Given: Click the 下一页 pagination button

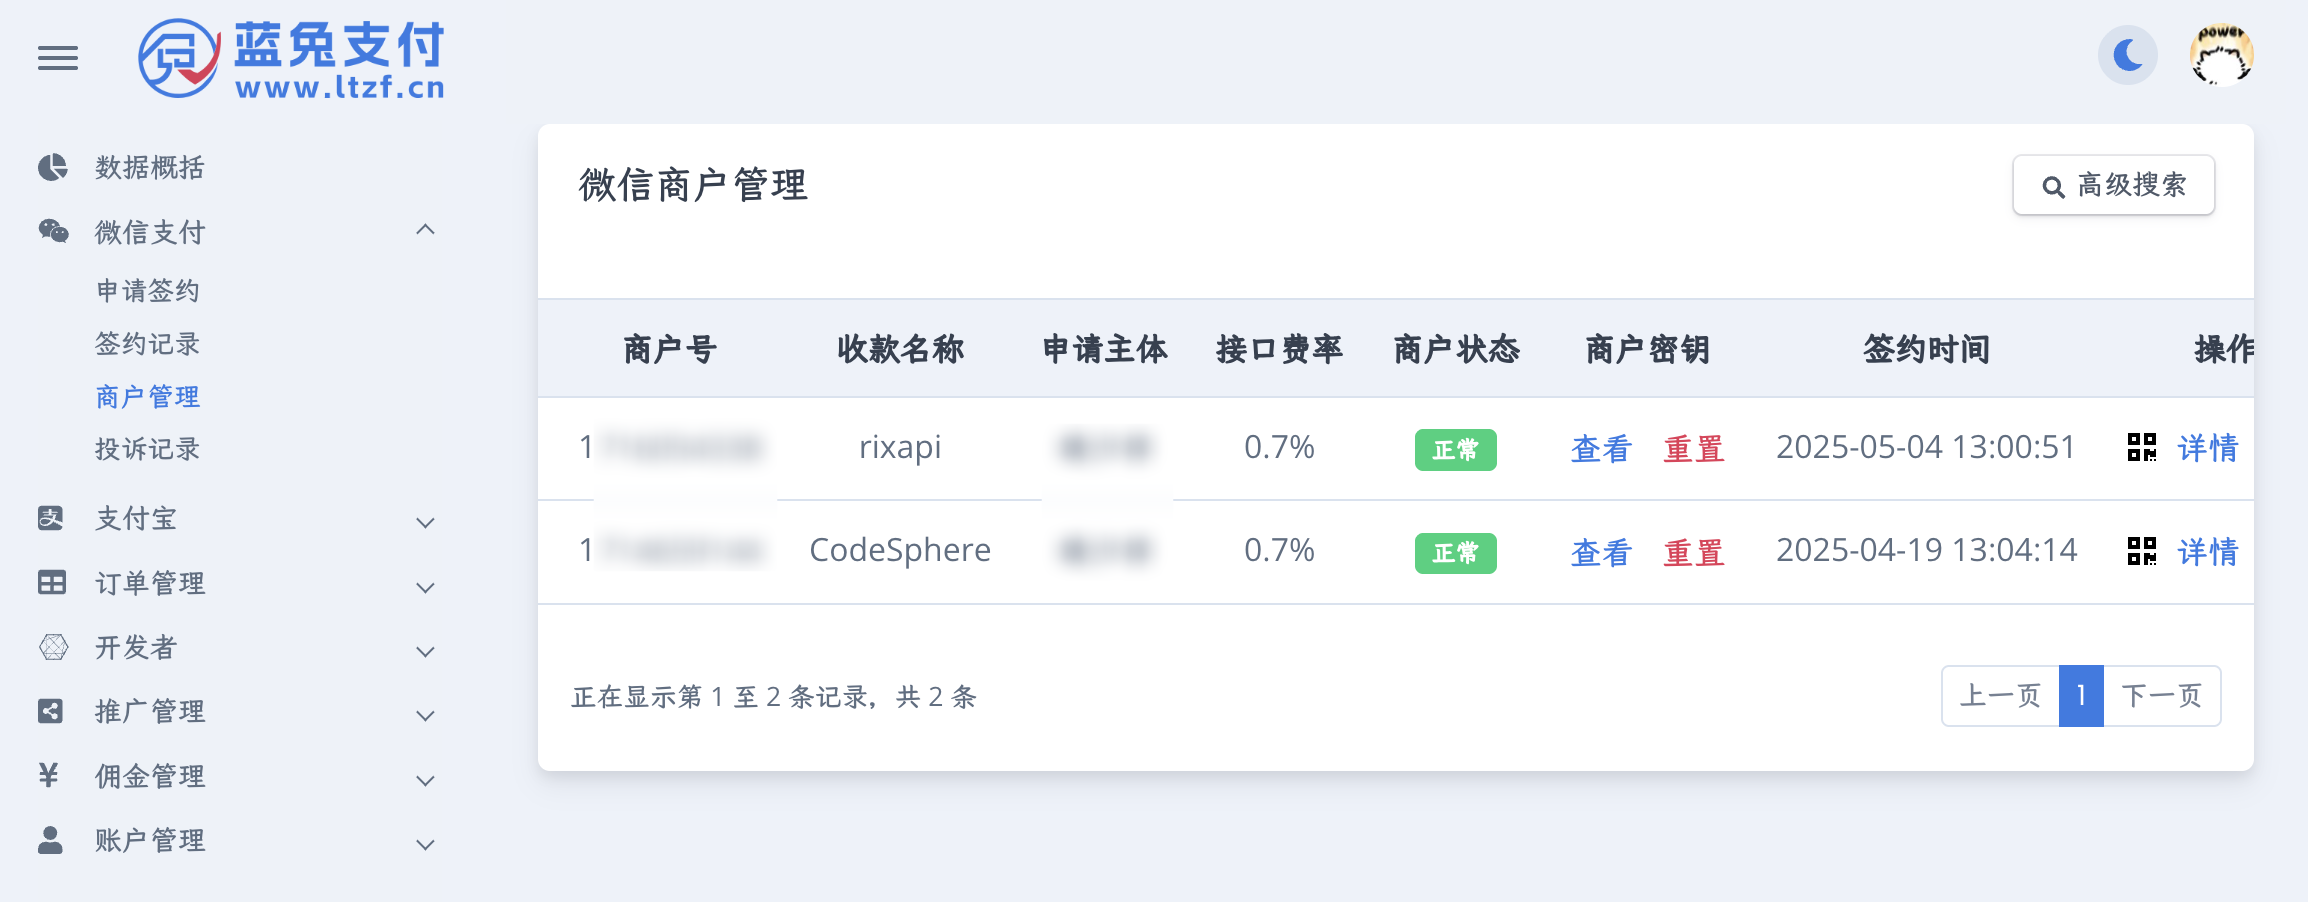Looking at the screenshot, I should pyautogui.click(x=2161, y=696).
